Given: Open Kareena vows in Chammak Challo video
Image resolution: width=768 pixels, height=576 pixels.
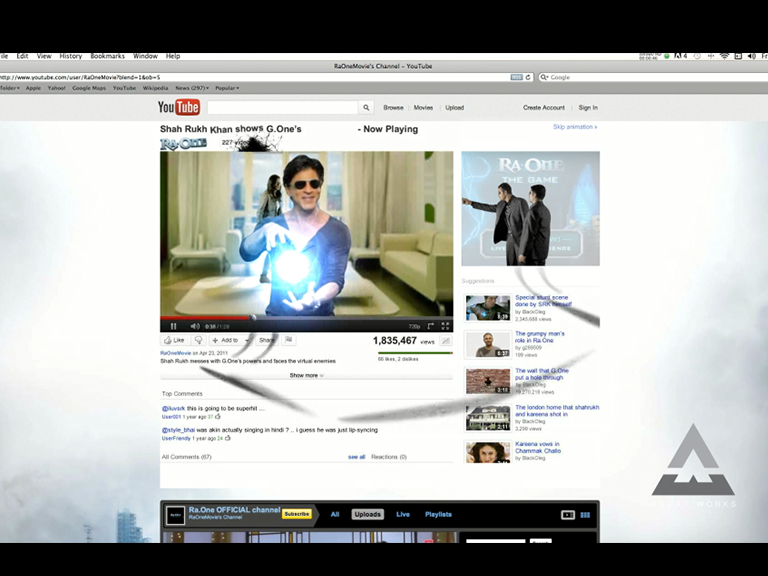Looking at the screenshot, I should point(538,447).
